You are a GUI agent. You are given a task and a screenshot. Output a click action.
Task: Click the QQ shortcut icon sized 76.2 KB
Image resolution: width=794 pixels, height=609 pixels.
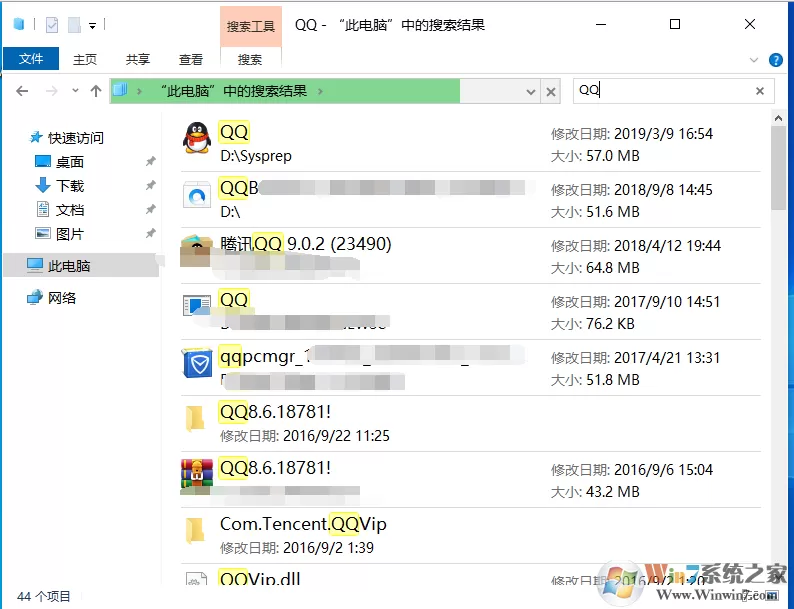tap(196, 306)
